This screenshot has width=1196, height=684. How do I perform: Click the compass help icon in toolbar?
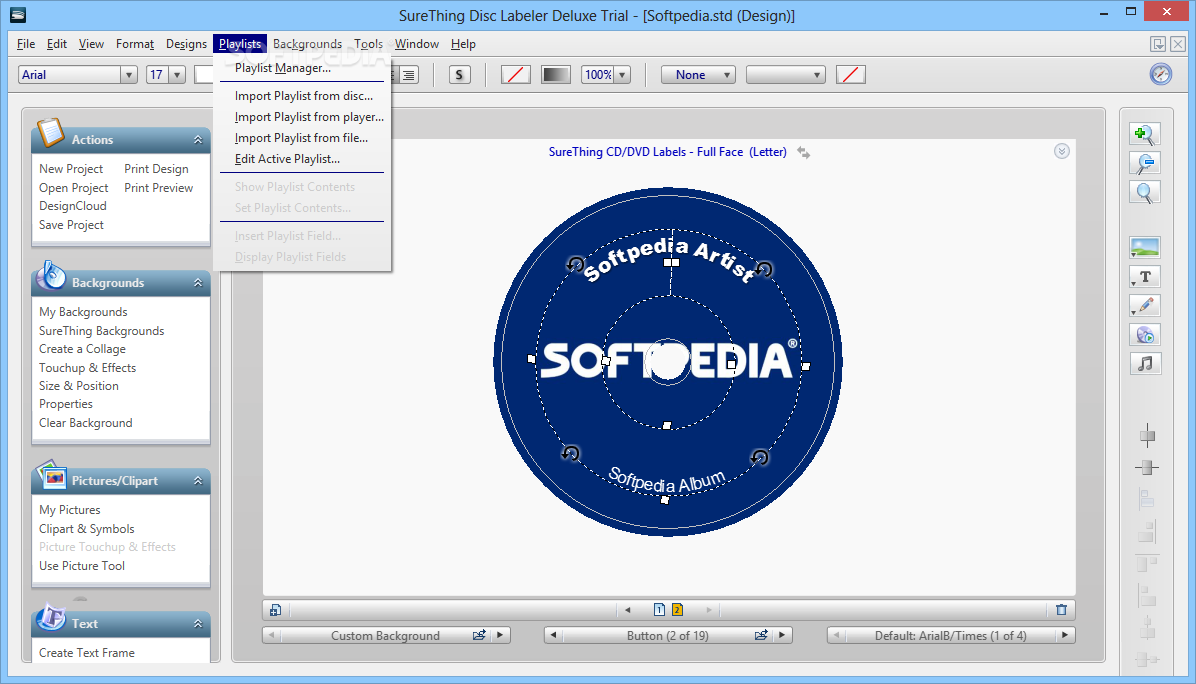tap(1160, 74)
